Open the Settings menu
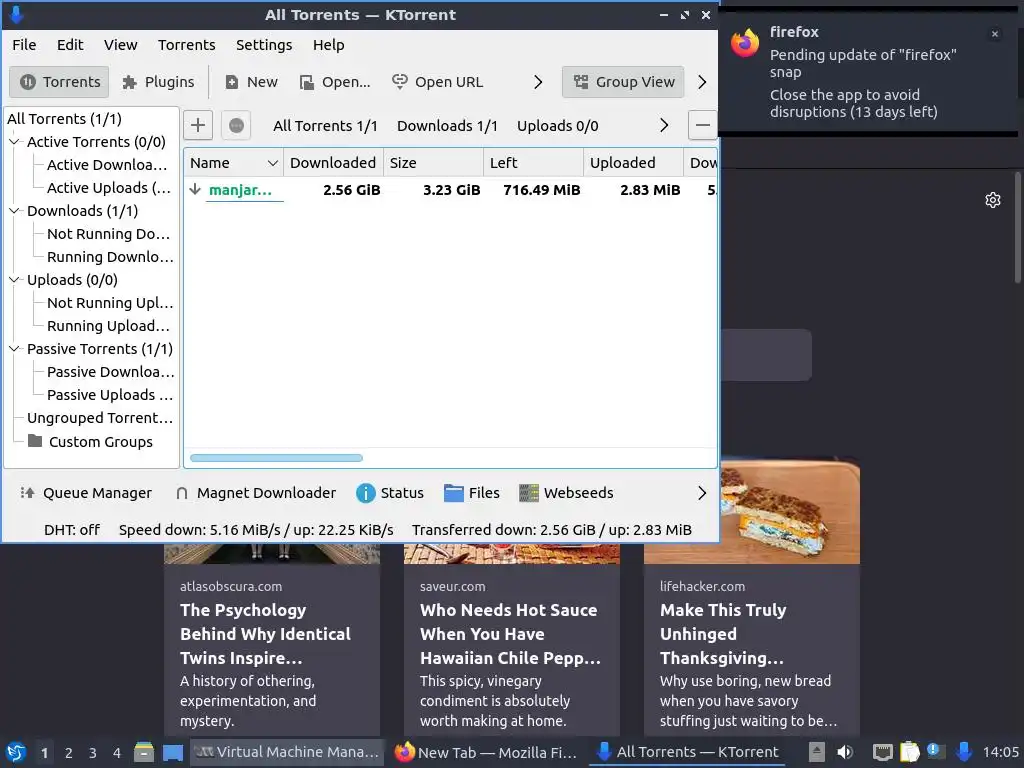This screenshot has height=768, width=1024. pyautogui.click(x=264, y=45)
